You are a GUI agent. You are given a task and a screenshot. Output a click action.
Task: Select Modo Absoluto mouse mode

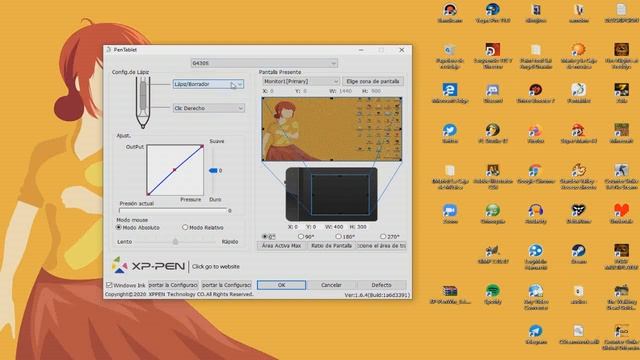click(x=119, y=227)
